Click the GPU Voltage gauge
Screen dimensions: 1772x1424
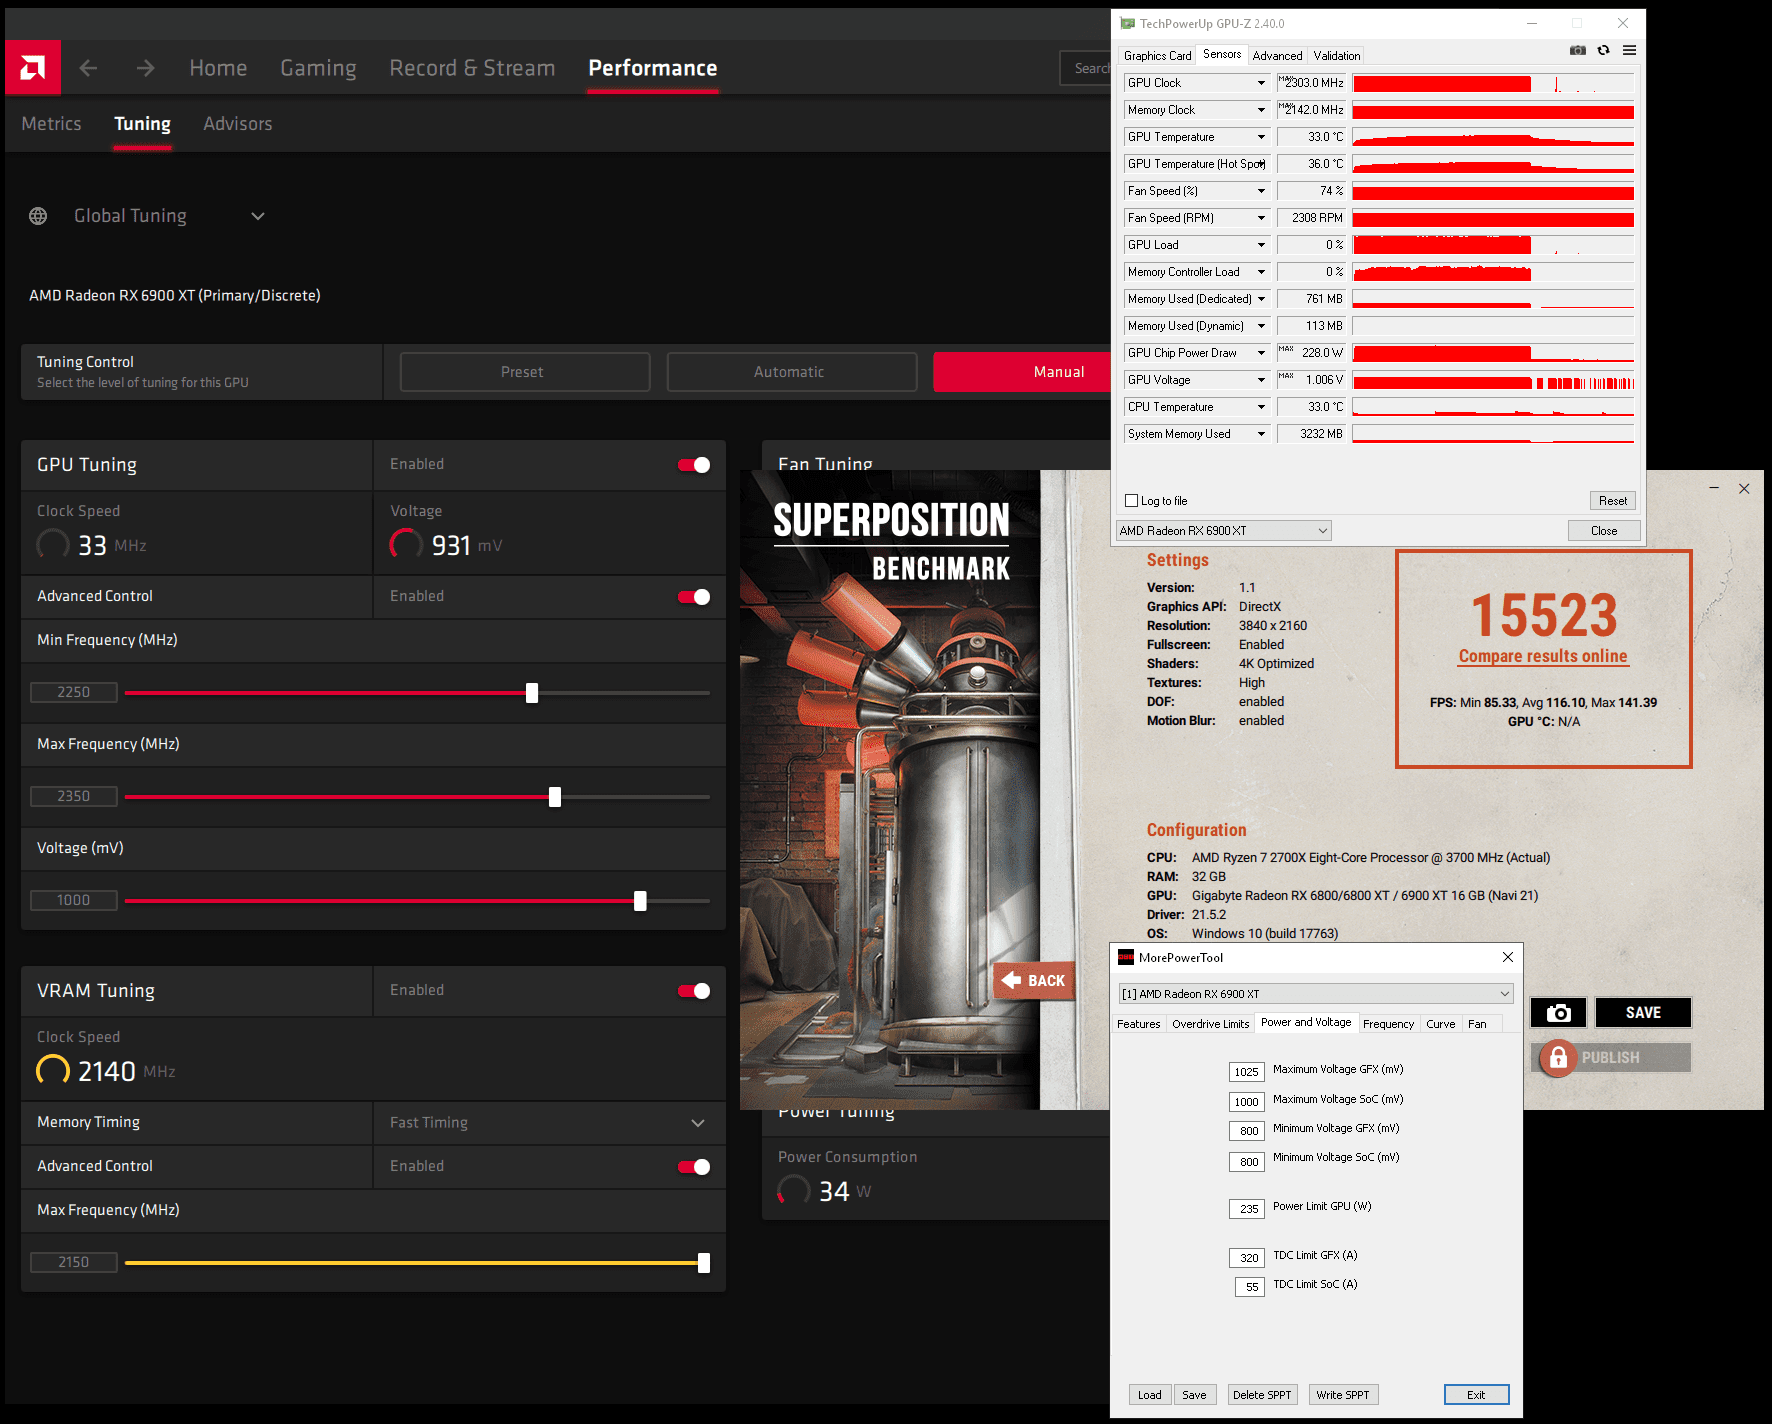click(x=406, y=545)
